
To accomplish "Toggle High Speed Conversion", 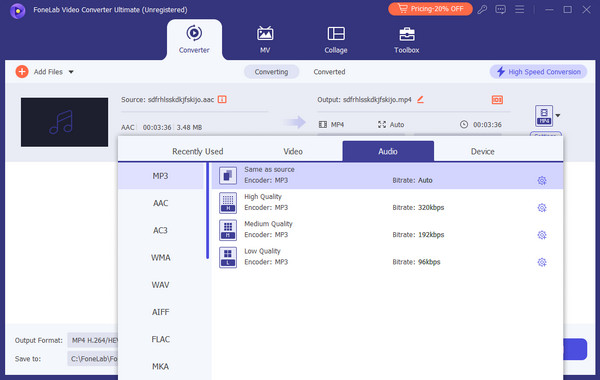I will [538, 72].
